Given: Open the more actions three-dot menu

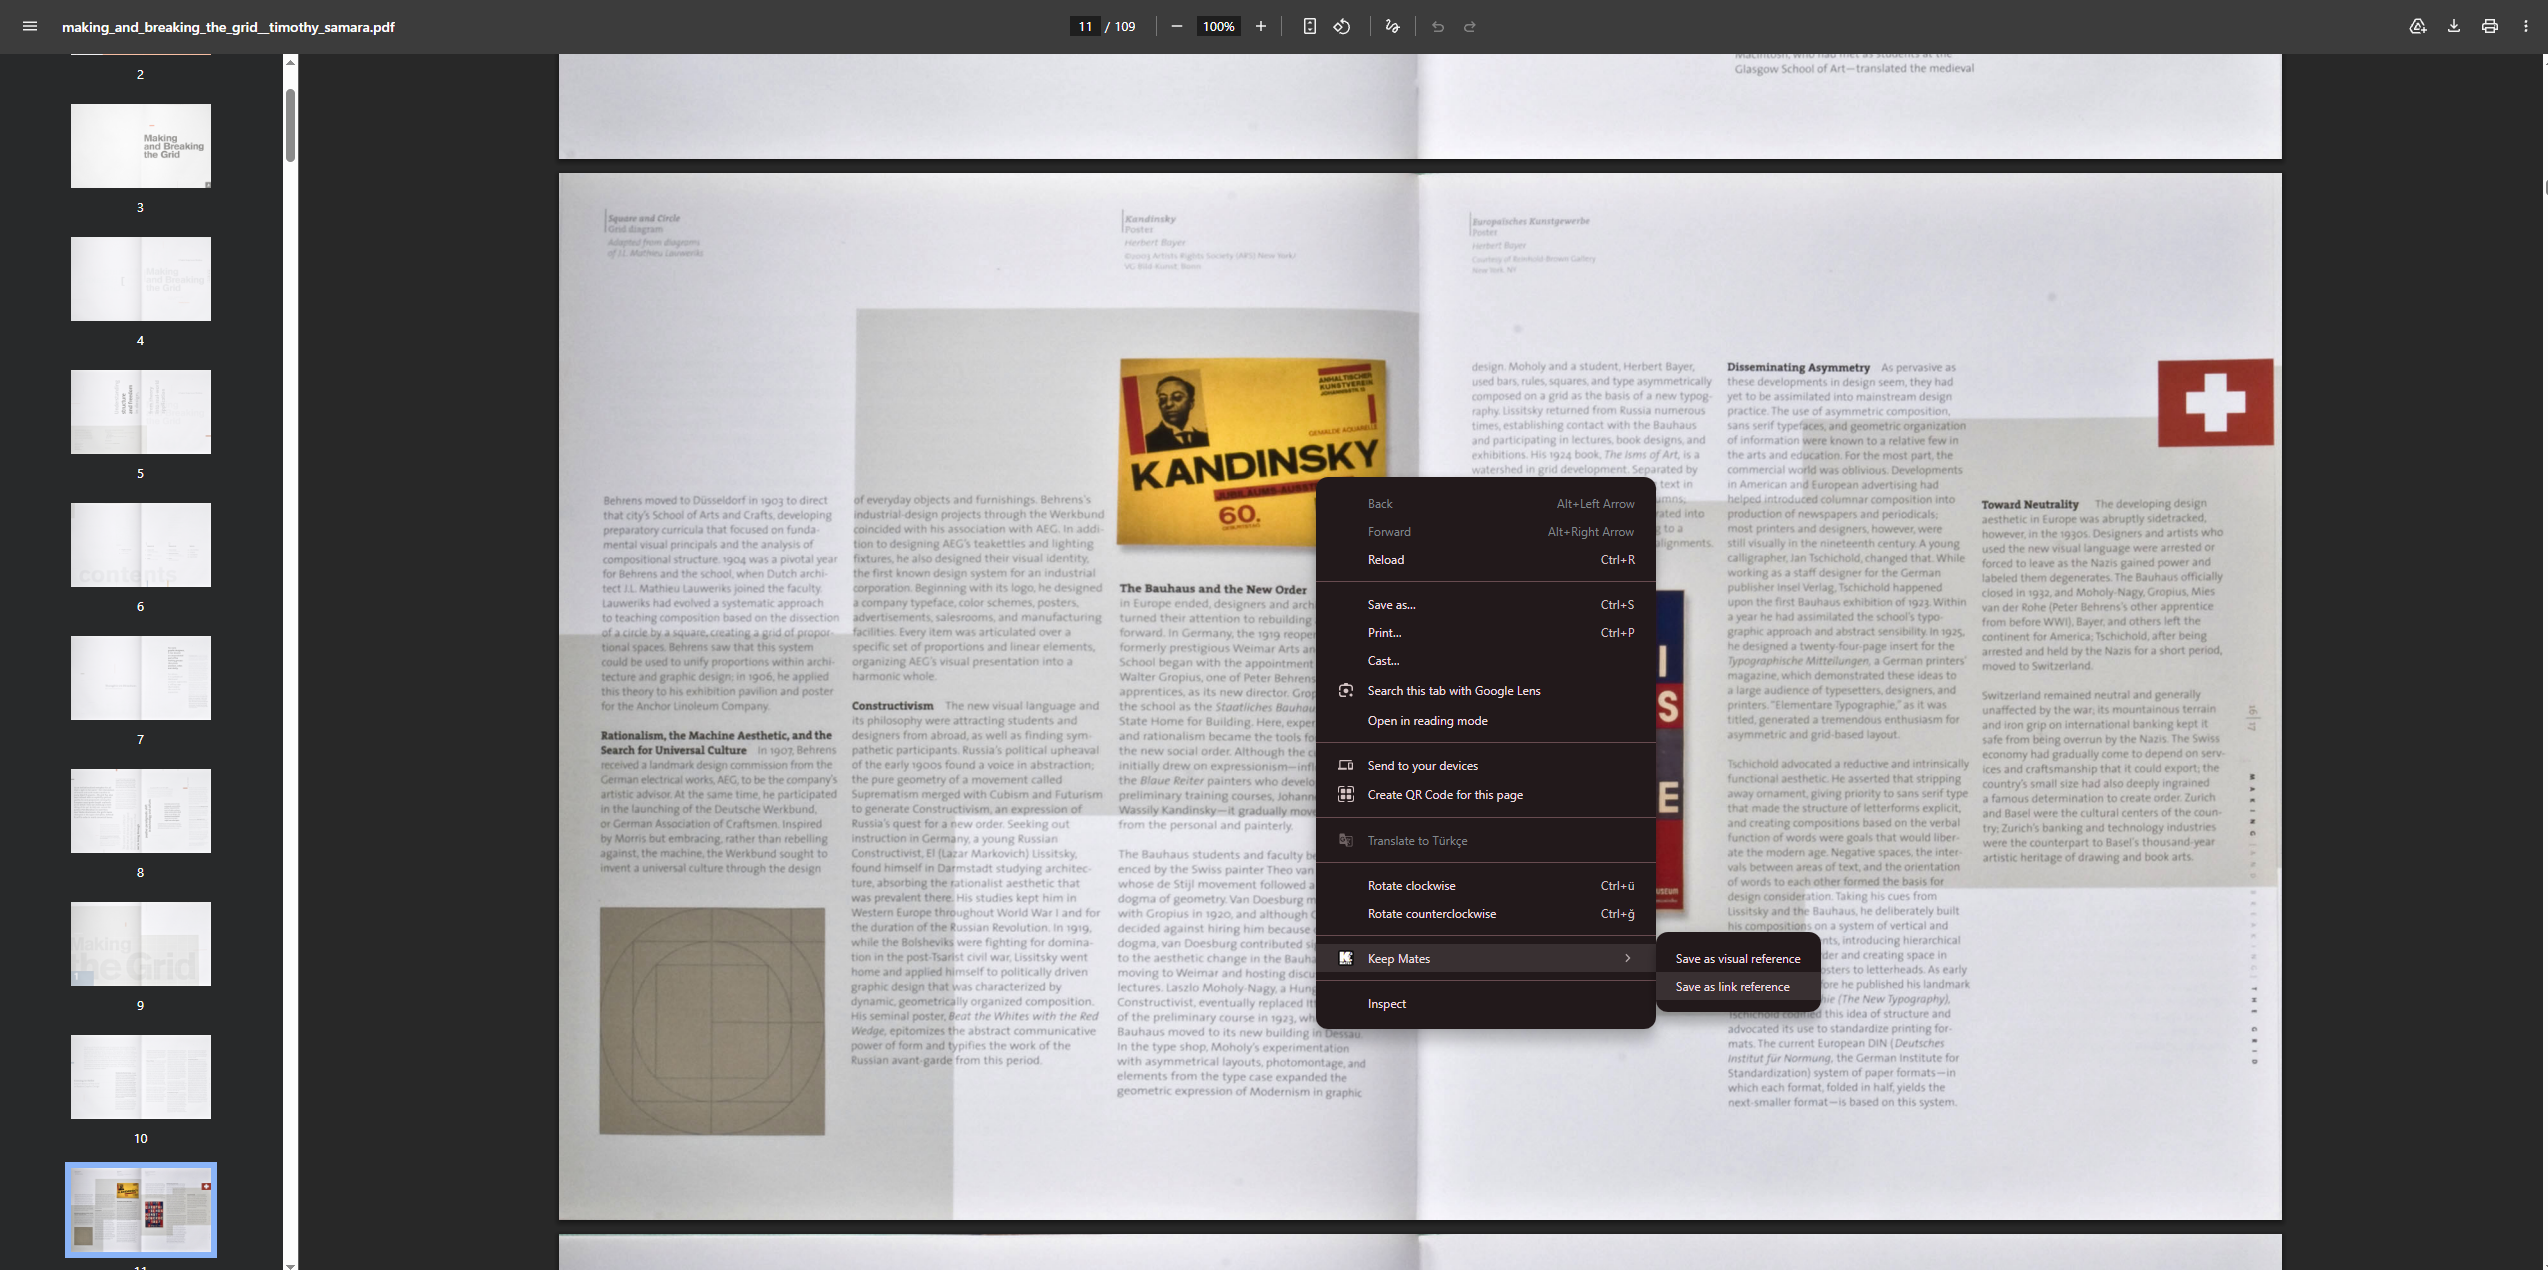Looking at the screenshot, I should 2526,27.
